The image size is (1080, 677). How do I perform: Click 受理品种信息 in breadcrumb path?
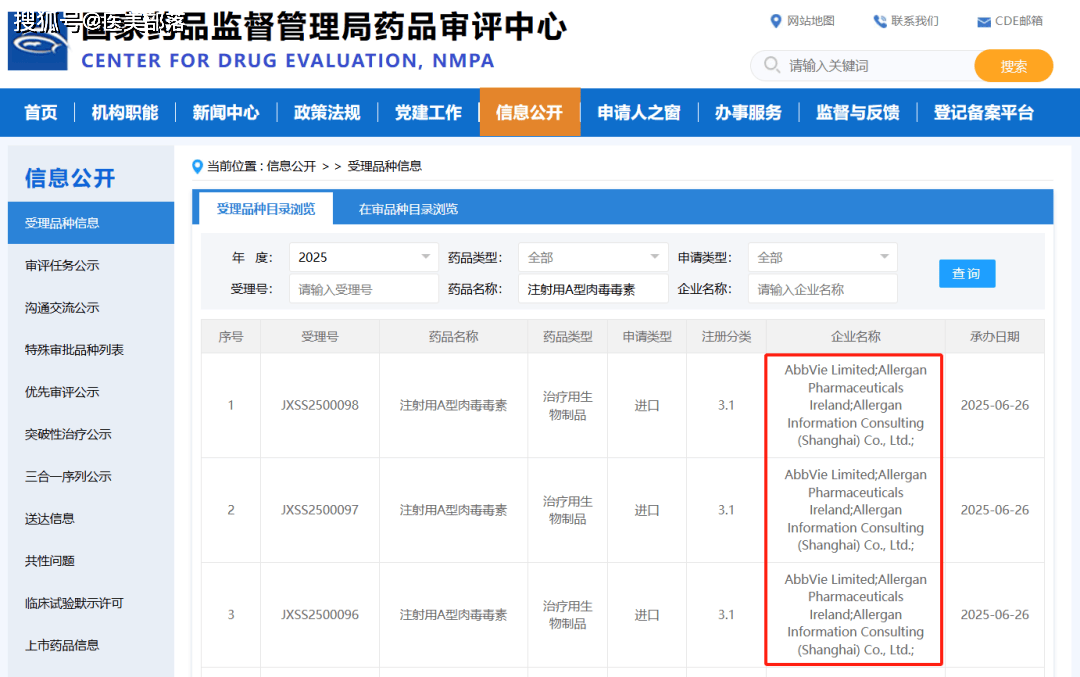coord(384,167)
